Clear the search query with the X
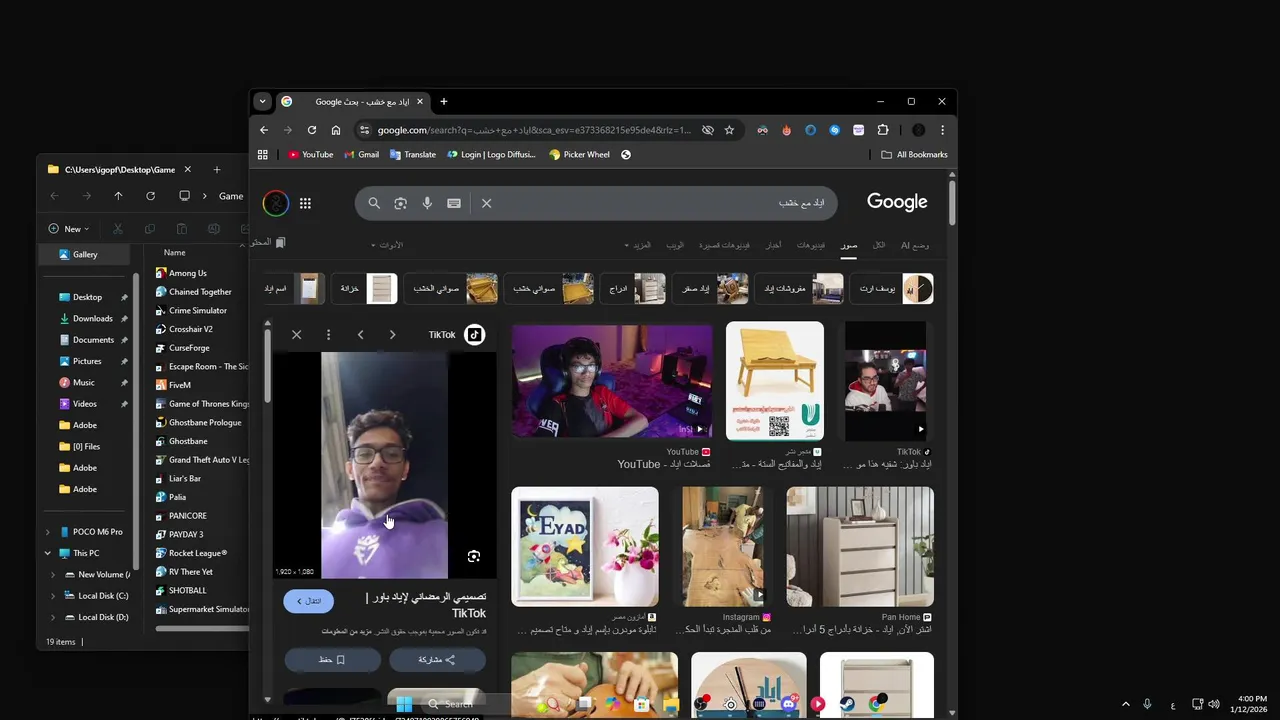Screen dimensions: 1280x720 pyautogui.click(x=486, y=203)
